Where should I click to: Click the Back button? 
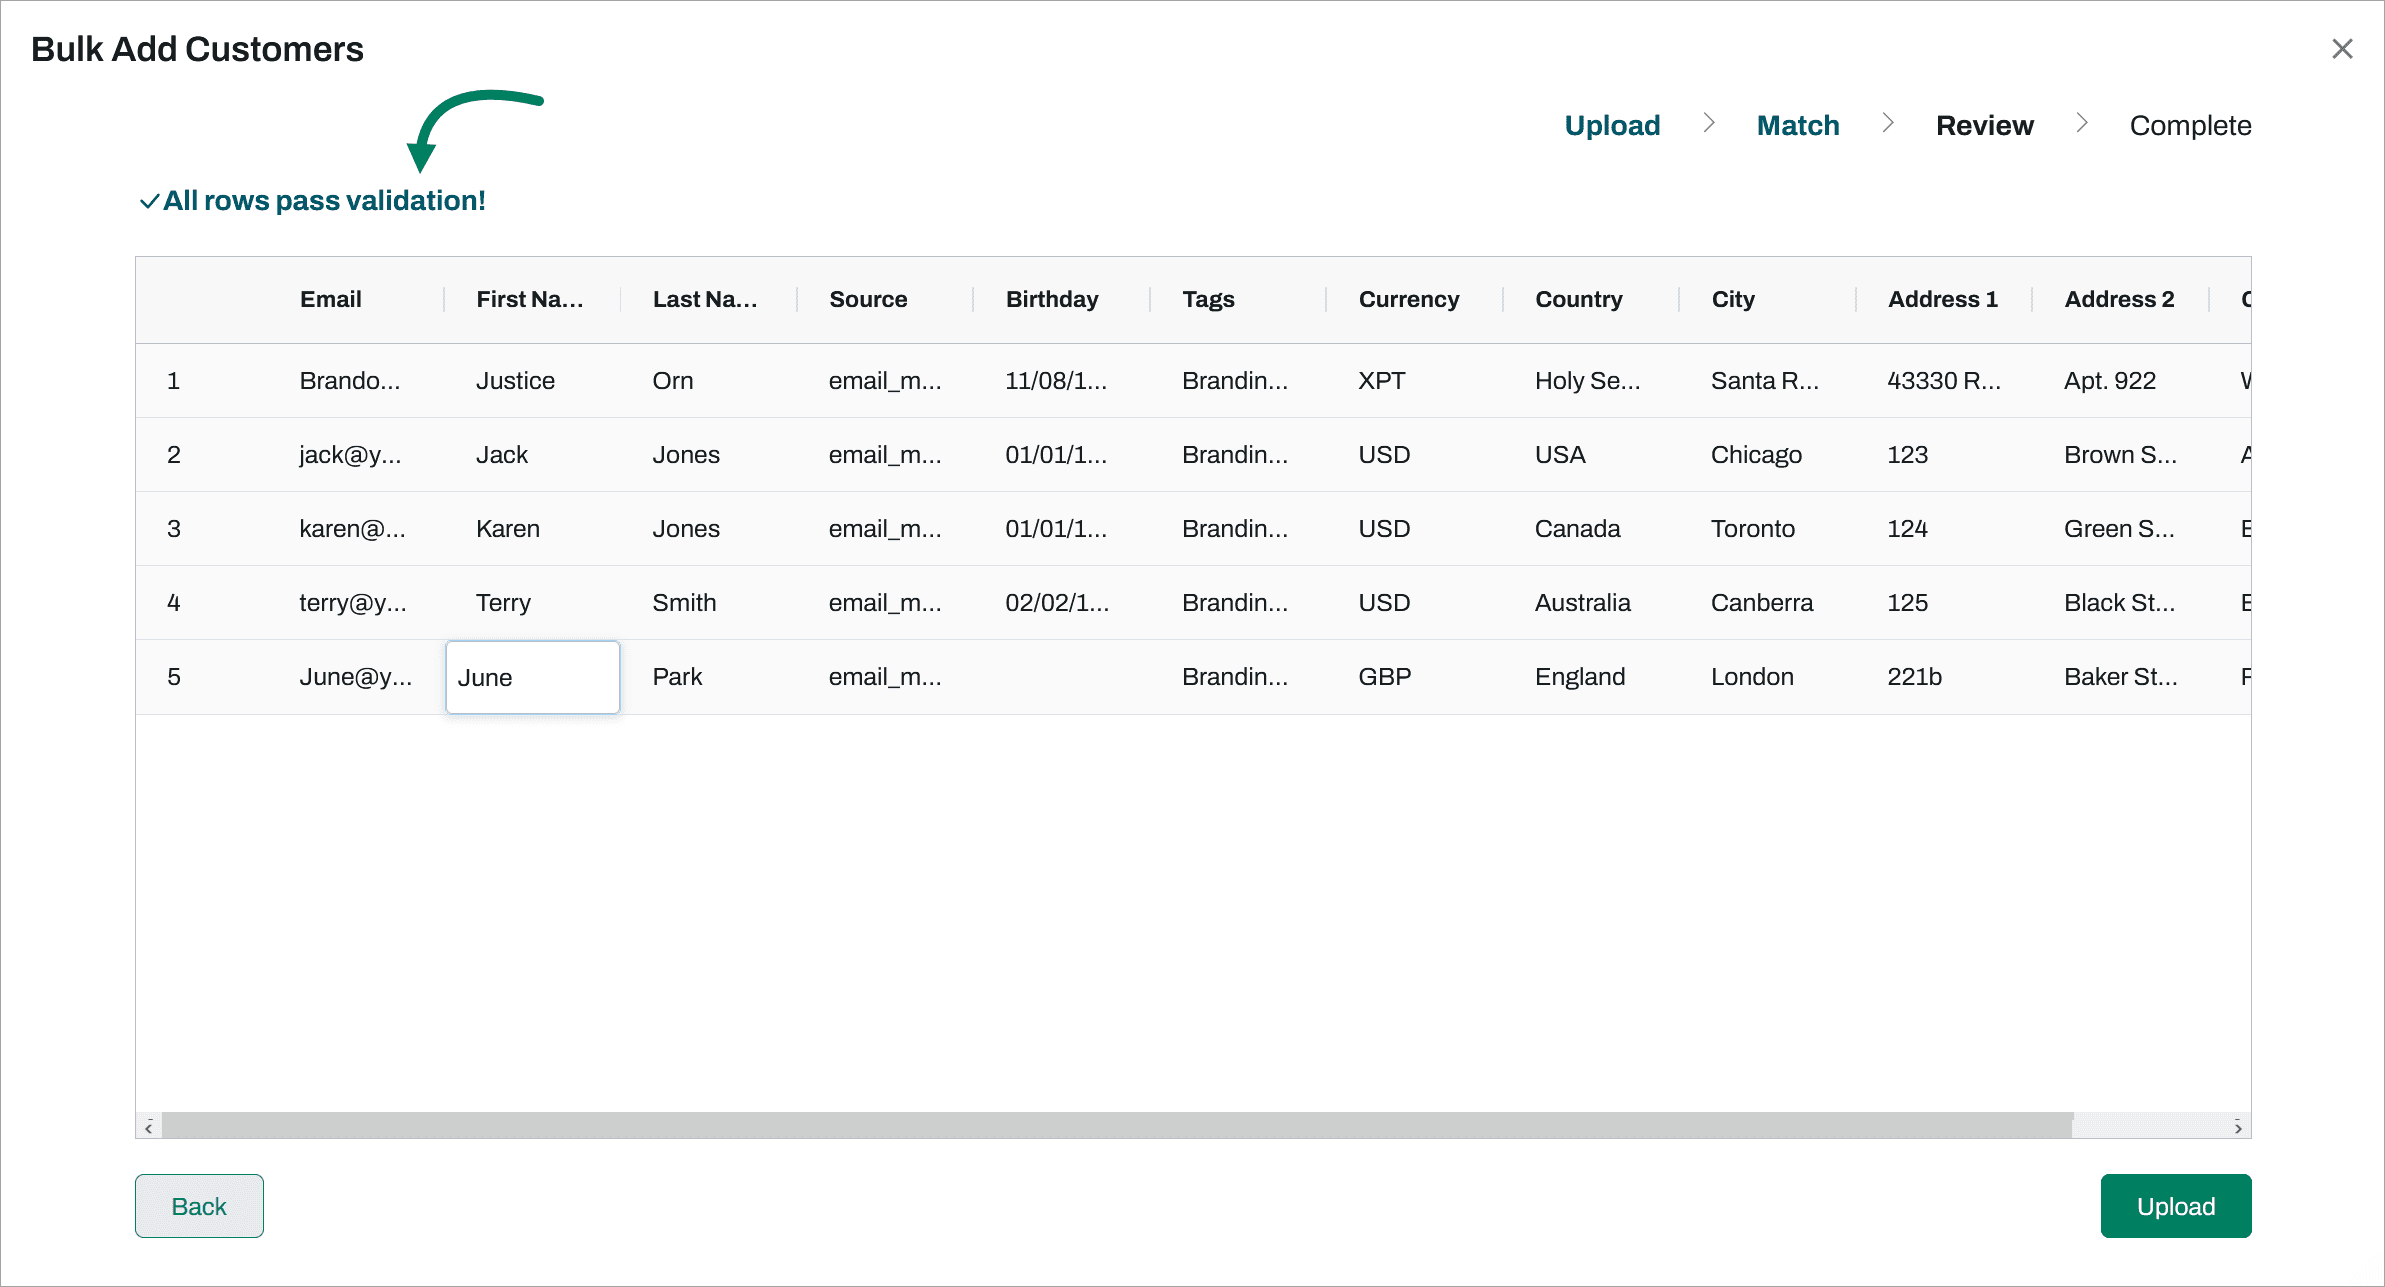point(199,1205)
